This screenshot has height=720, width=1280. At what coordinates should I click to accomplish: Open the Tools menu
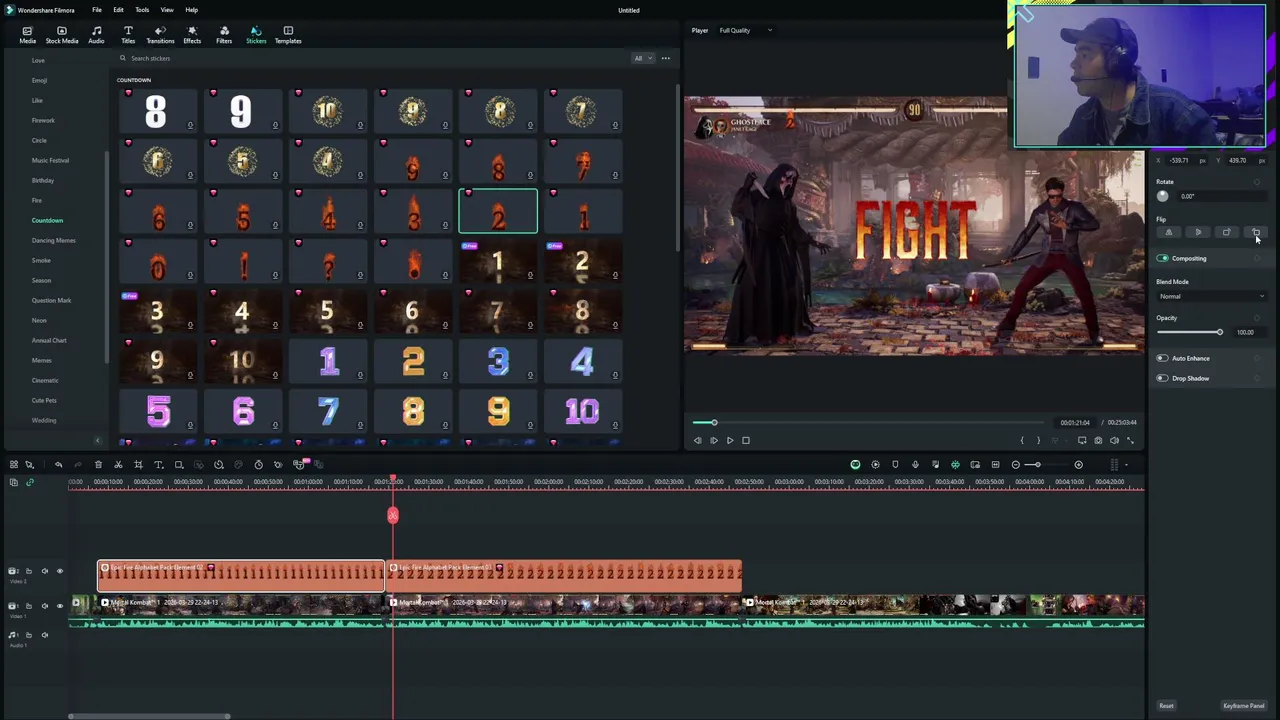click(x=142, y=10)
